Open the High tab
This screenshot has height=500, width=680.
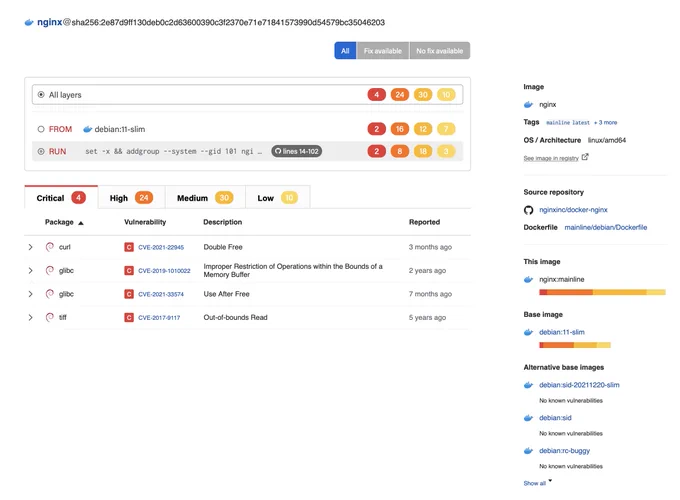pyautogui.click(x=131, y=198)
